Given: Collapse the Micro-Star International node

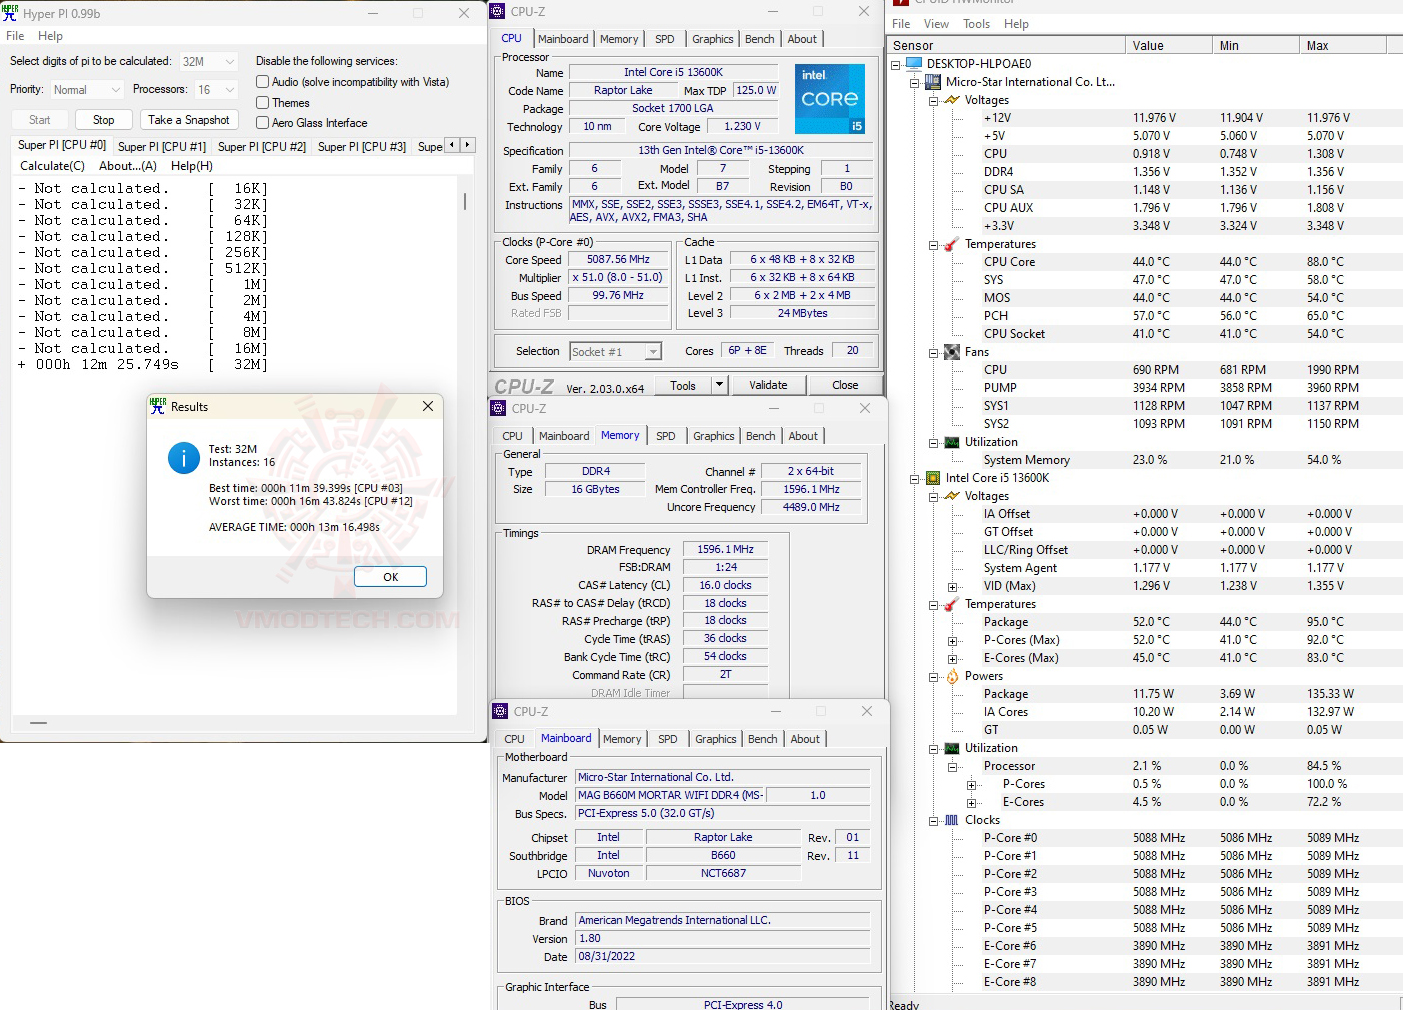Looking at the screenshot, I should [x=914, y=82].
